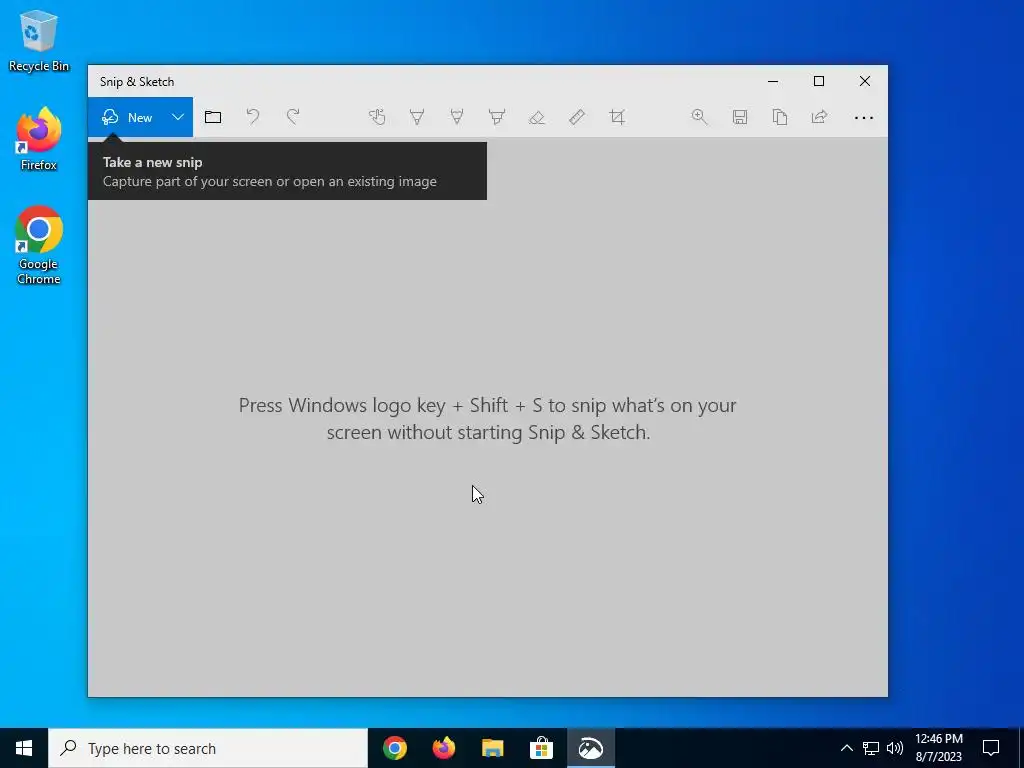Select the Firefox desktop shortcut
Image resolution: width=1024 pixels, height=768 pixels.
(x=39, y=139)
